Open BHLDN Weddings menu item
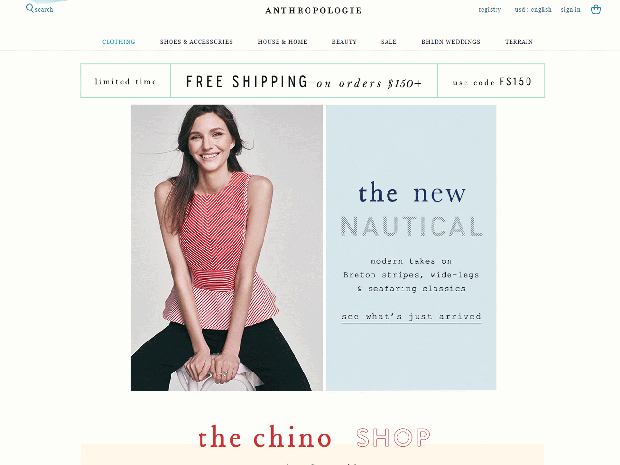 pyautogui.click(x=451, y=42)
